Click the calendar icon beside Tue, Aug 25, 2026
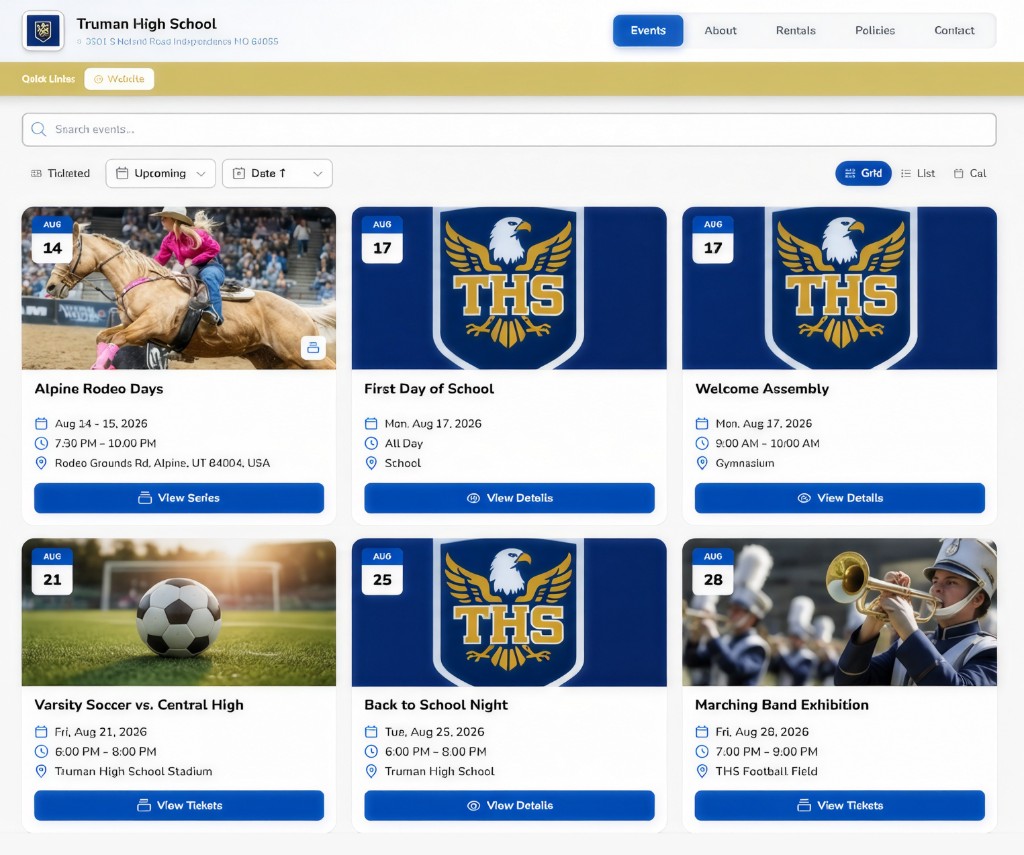The width and height of the screenshot is (1024, 855). (371, 732)
